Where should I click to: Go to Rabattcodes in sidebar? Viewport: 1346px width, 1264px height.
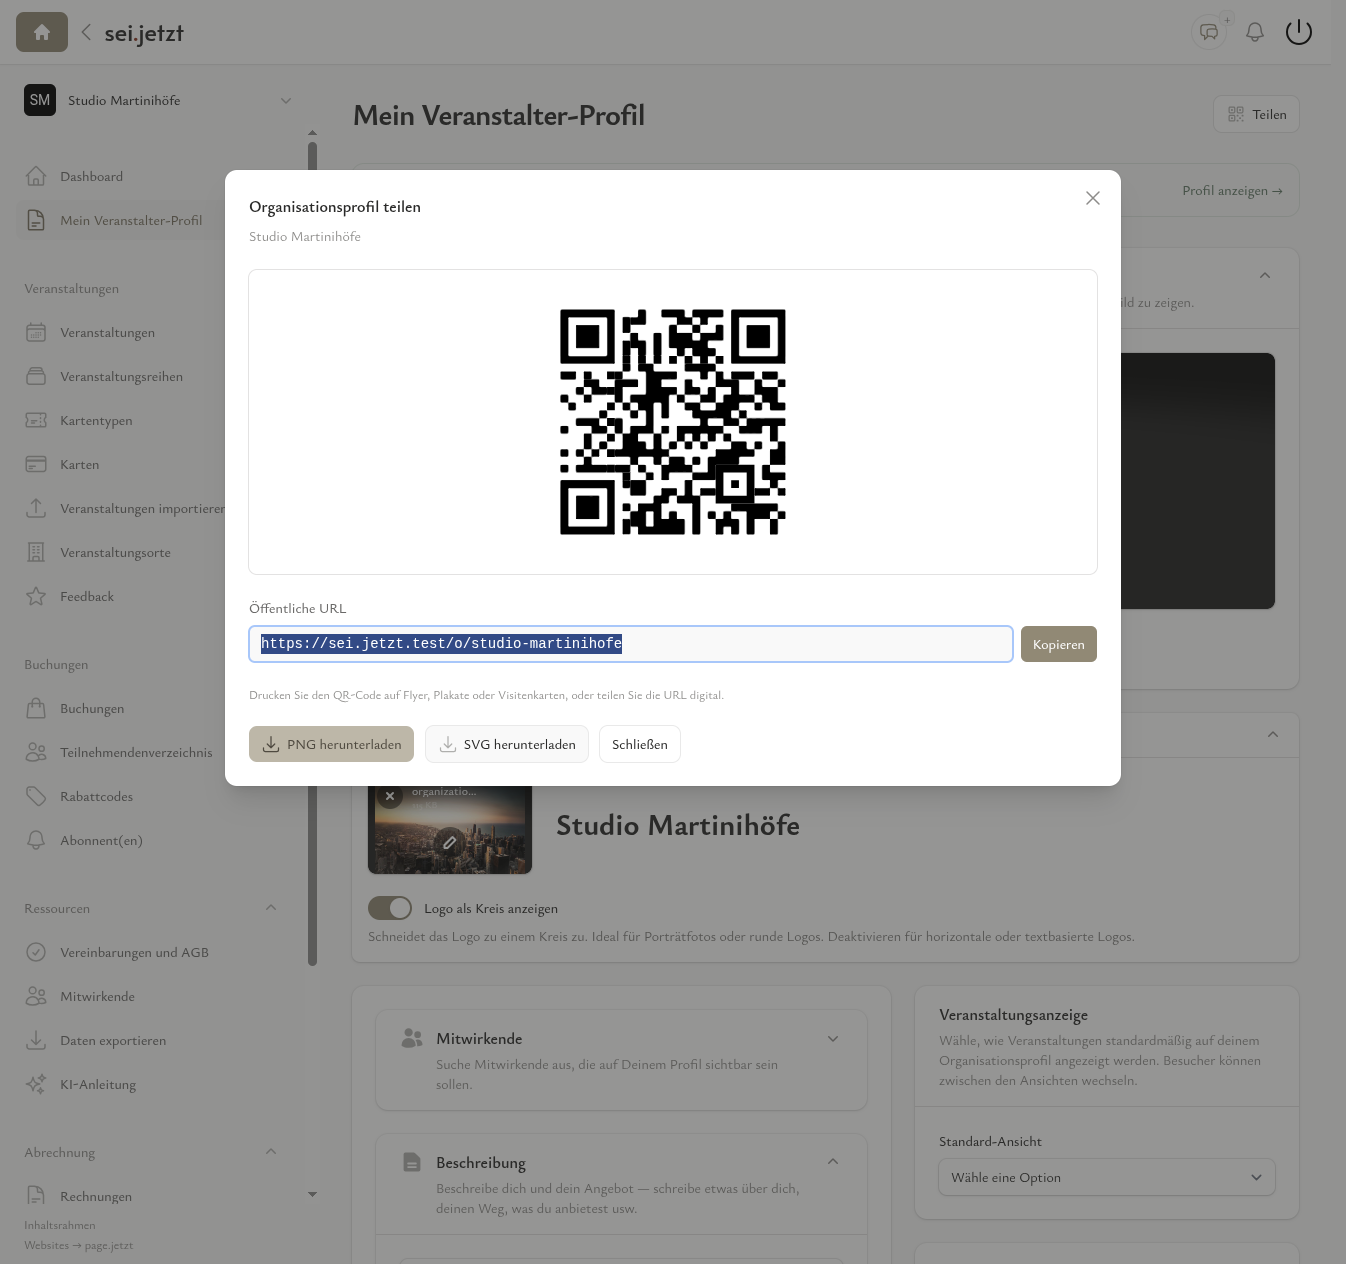(96, 796)
